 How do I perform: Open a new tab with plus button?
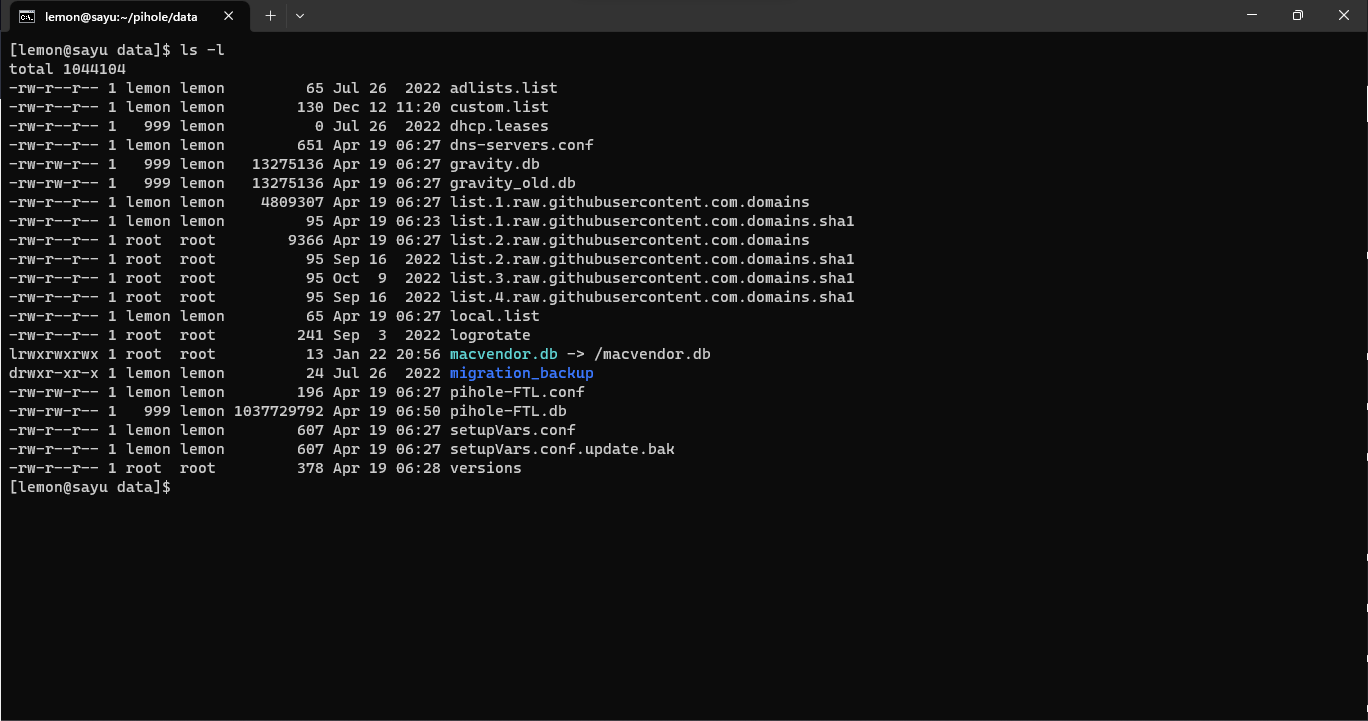point(270,16)
